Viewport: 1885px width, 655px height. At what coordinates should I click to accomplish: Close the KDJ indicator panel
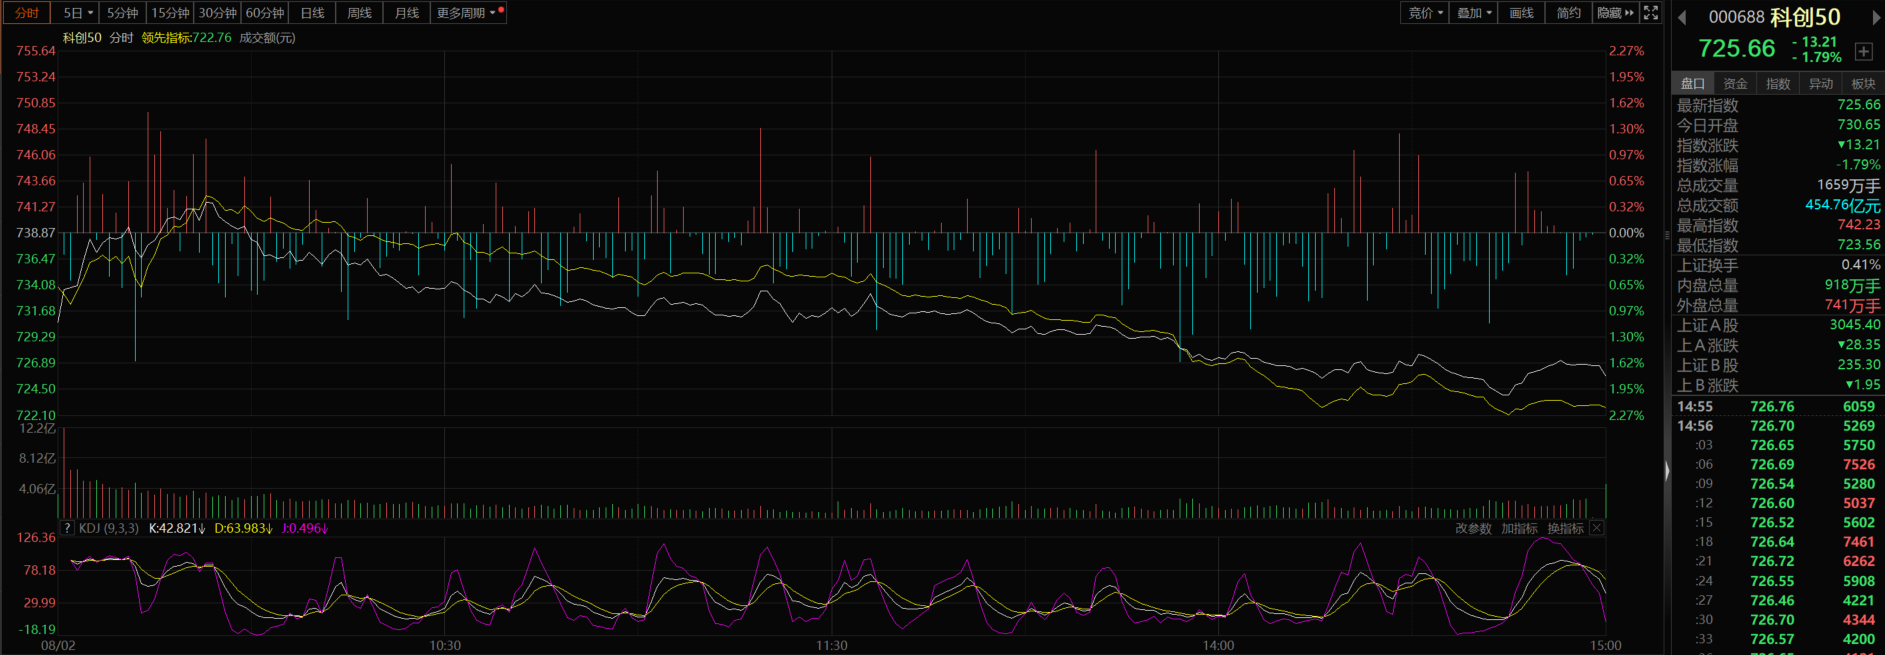coord(1596,528)
